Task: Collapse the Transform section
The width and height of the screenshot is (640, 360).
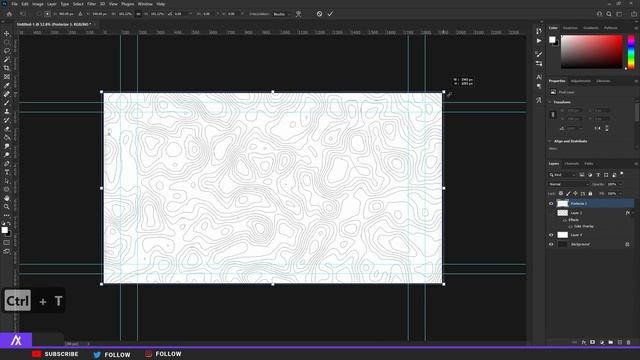Action: point(550,102)
